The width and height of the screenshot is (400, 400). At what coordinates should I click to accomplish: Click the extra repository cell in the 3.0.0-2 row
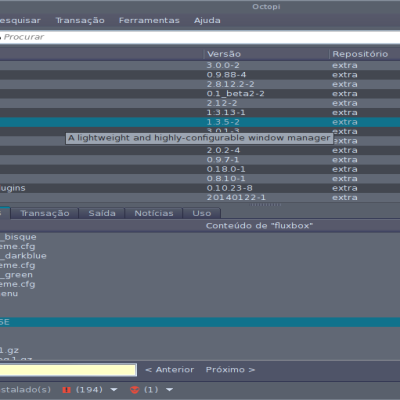345,65
